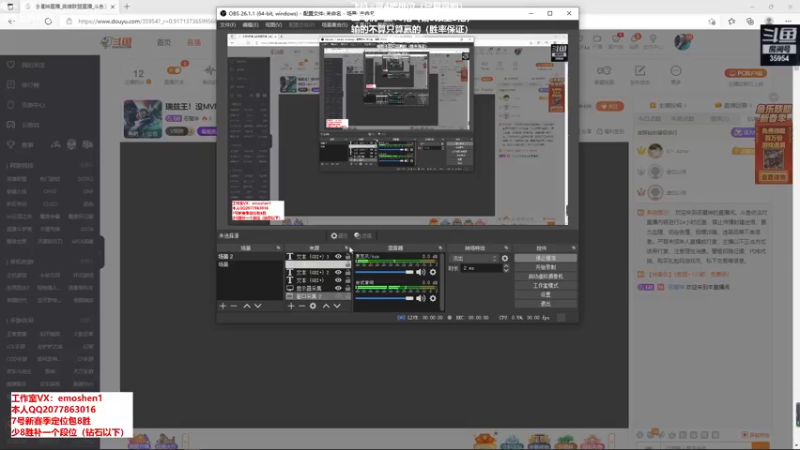Open the Scene Collection menu in OBS
The height and width of the screenshot is (450, 800).
coord(335,25)
